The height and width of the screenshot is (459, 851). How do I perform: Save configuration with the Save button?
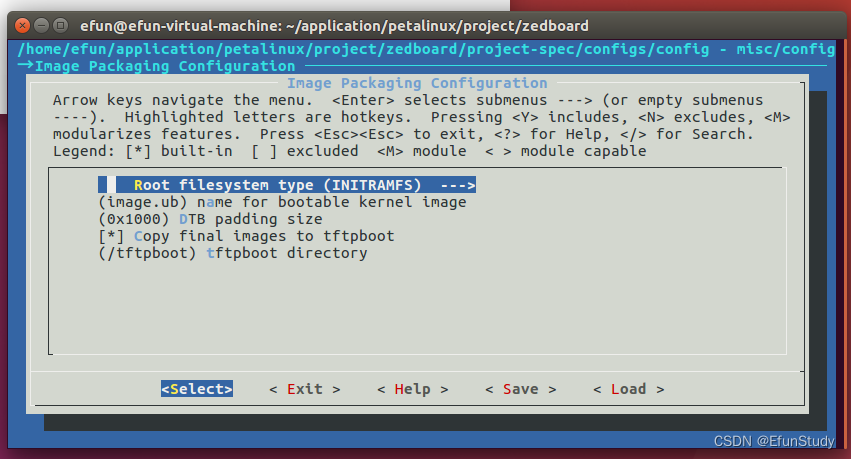520,389
